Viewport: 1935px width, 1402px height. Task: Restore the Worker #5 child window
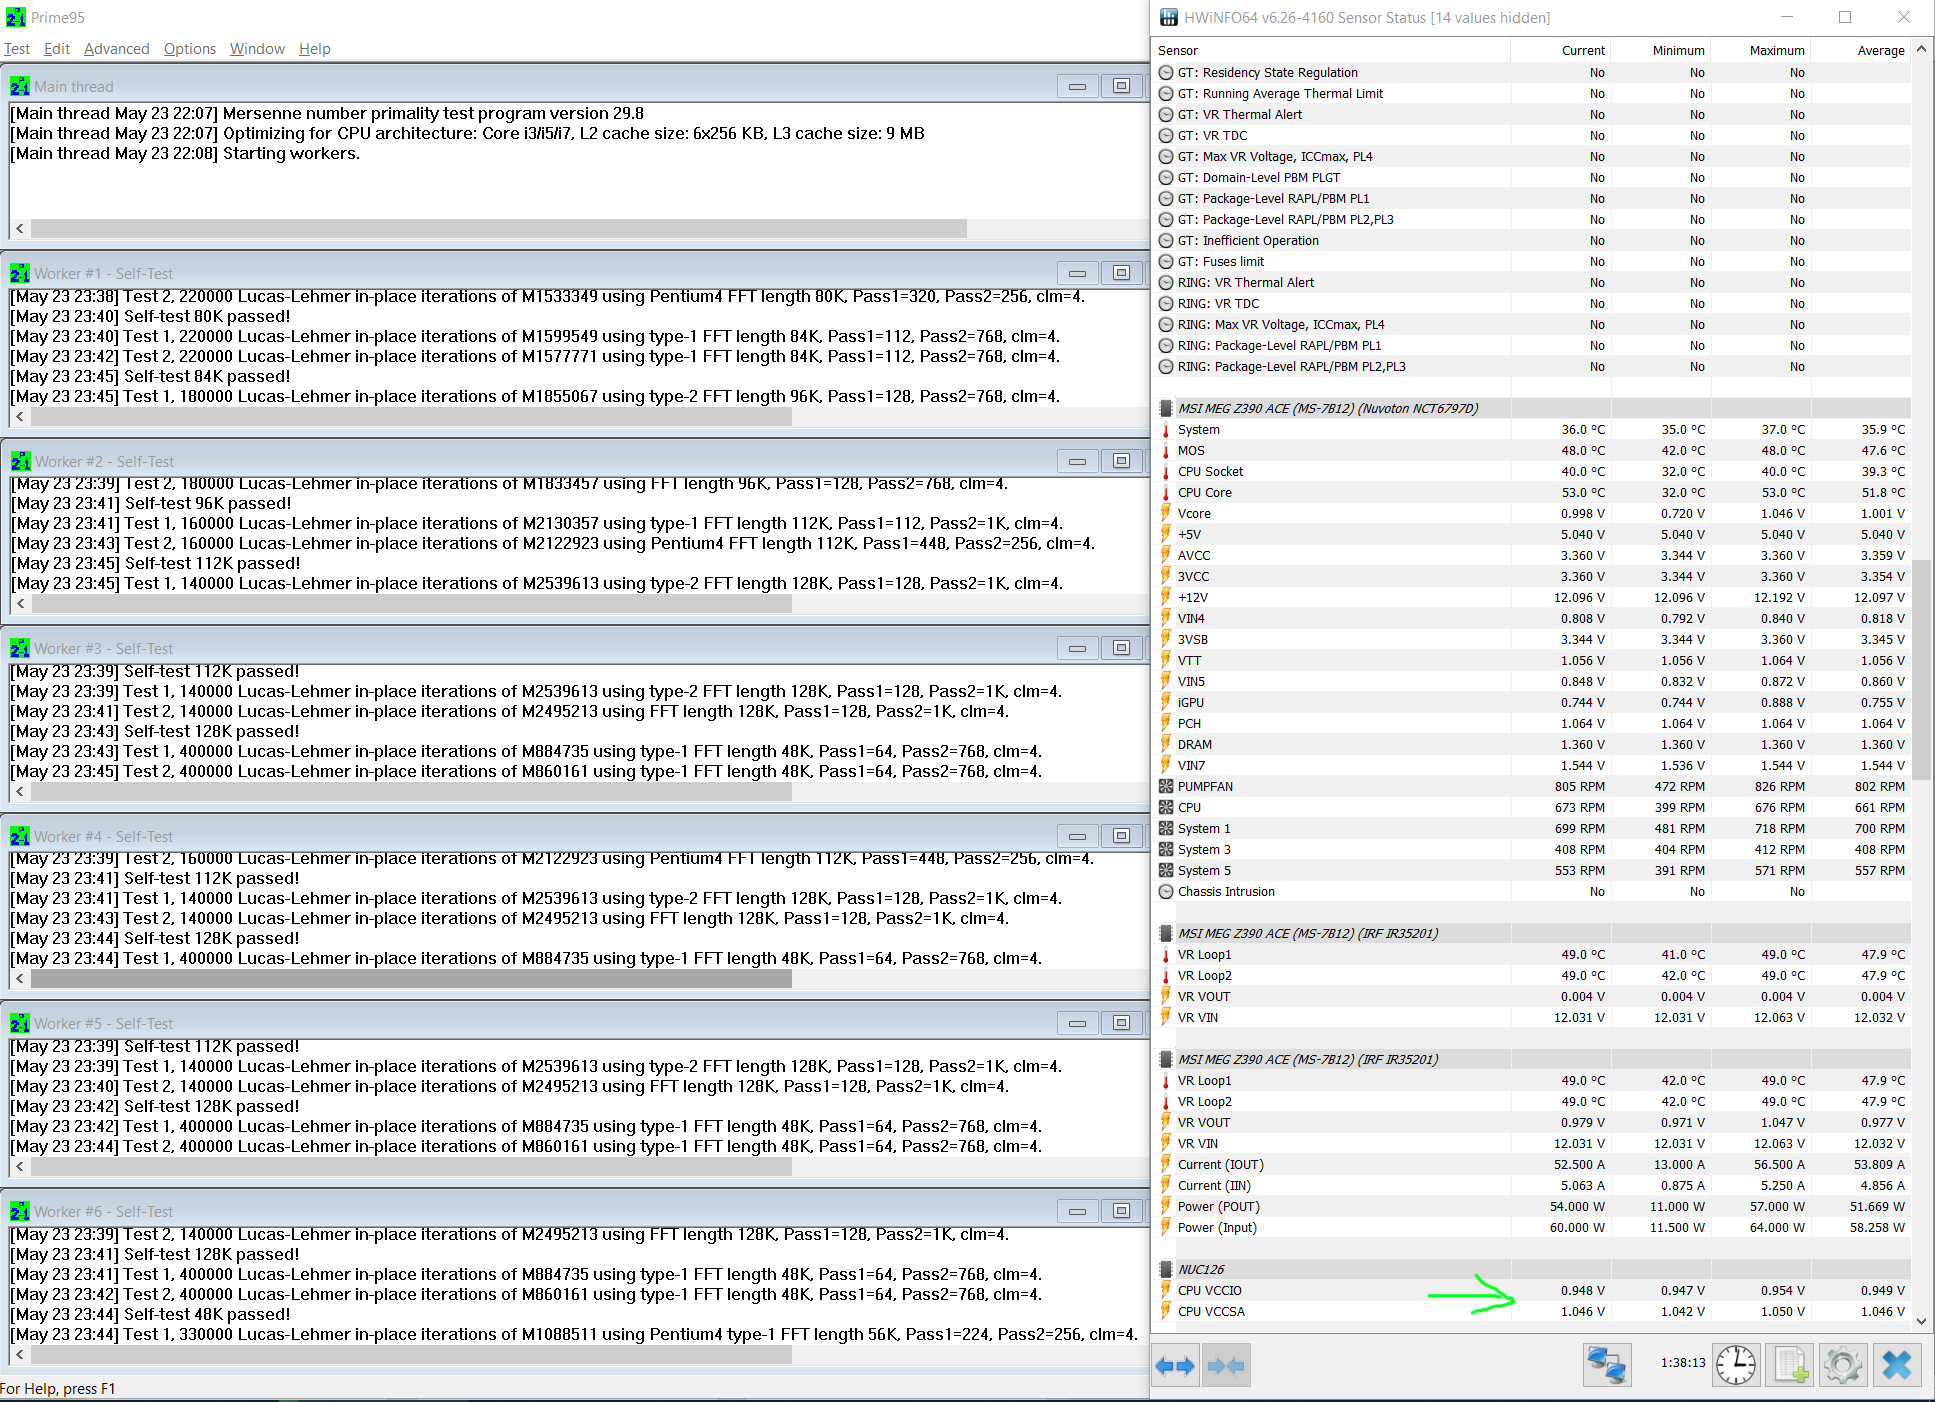[1121, 1023]
